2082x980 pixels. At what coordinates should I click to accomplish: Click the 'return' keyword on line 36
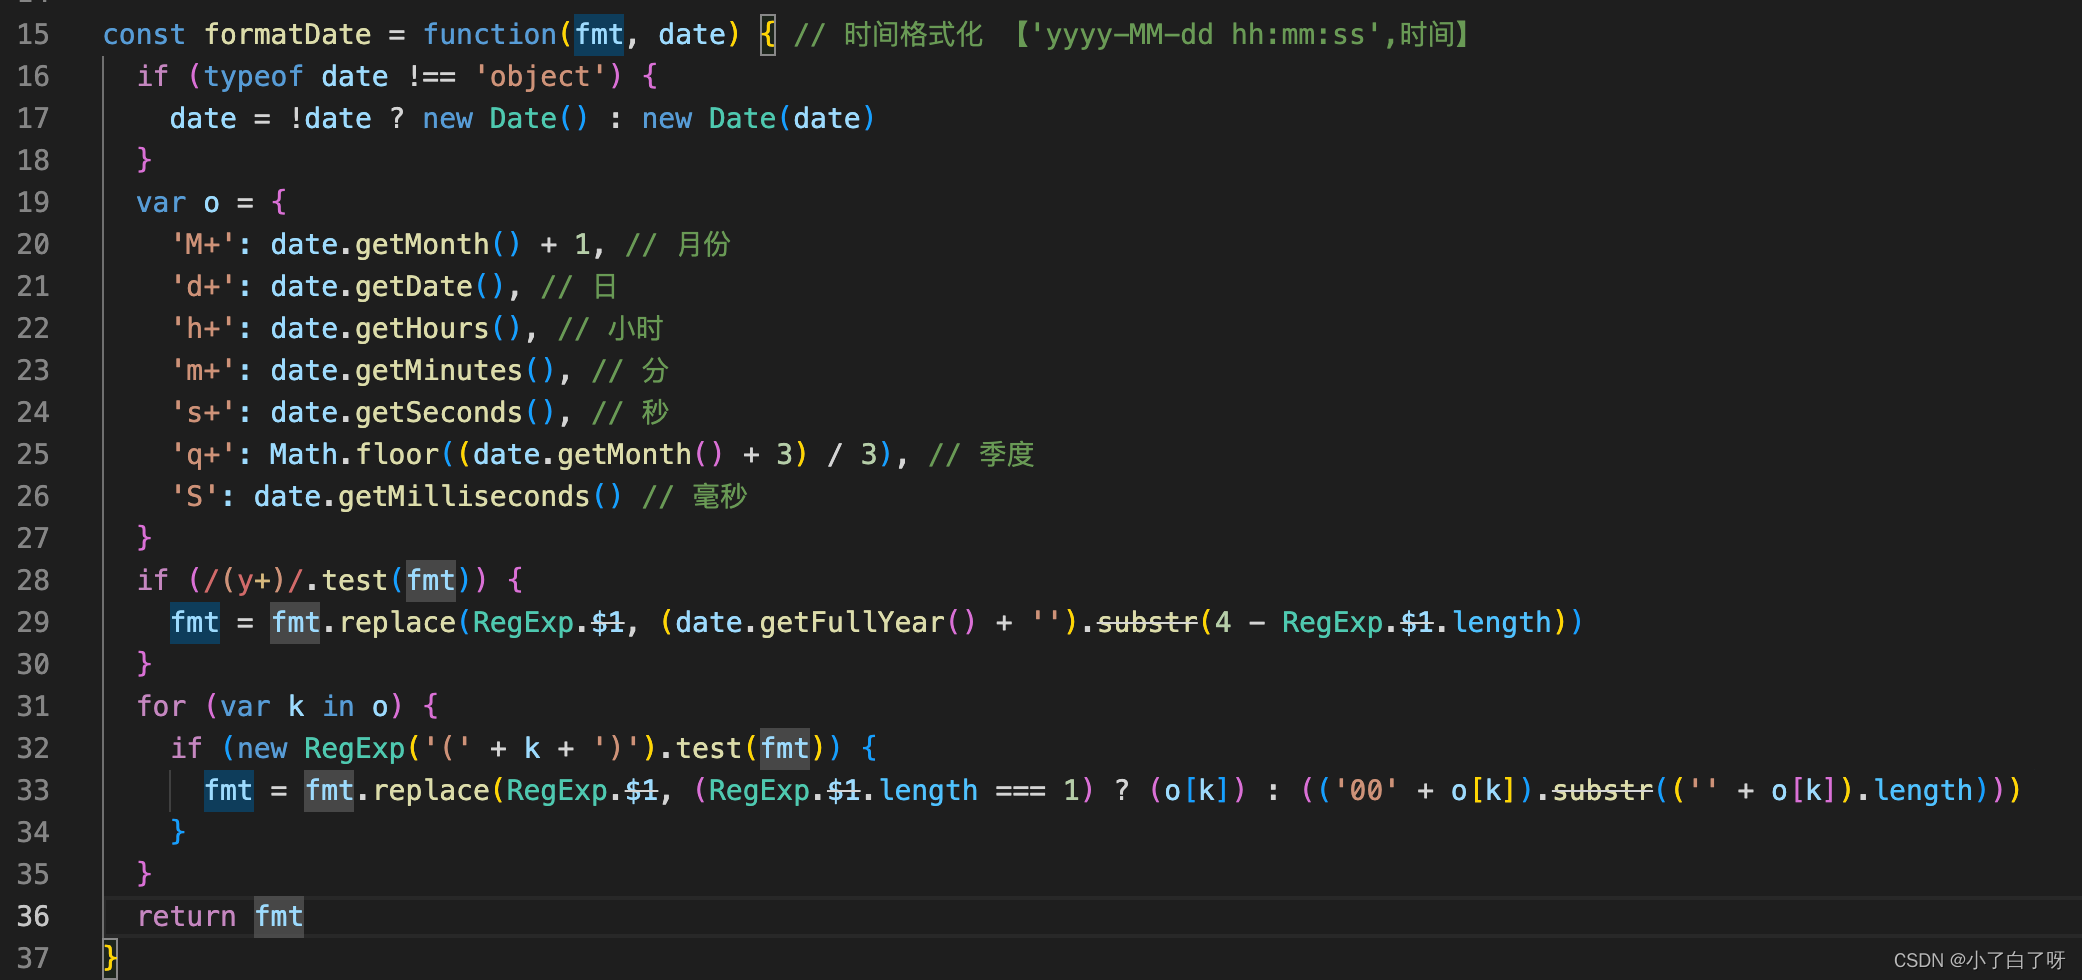pyautogui.click(x=187, y=916)
